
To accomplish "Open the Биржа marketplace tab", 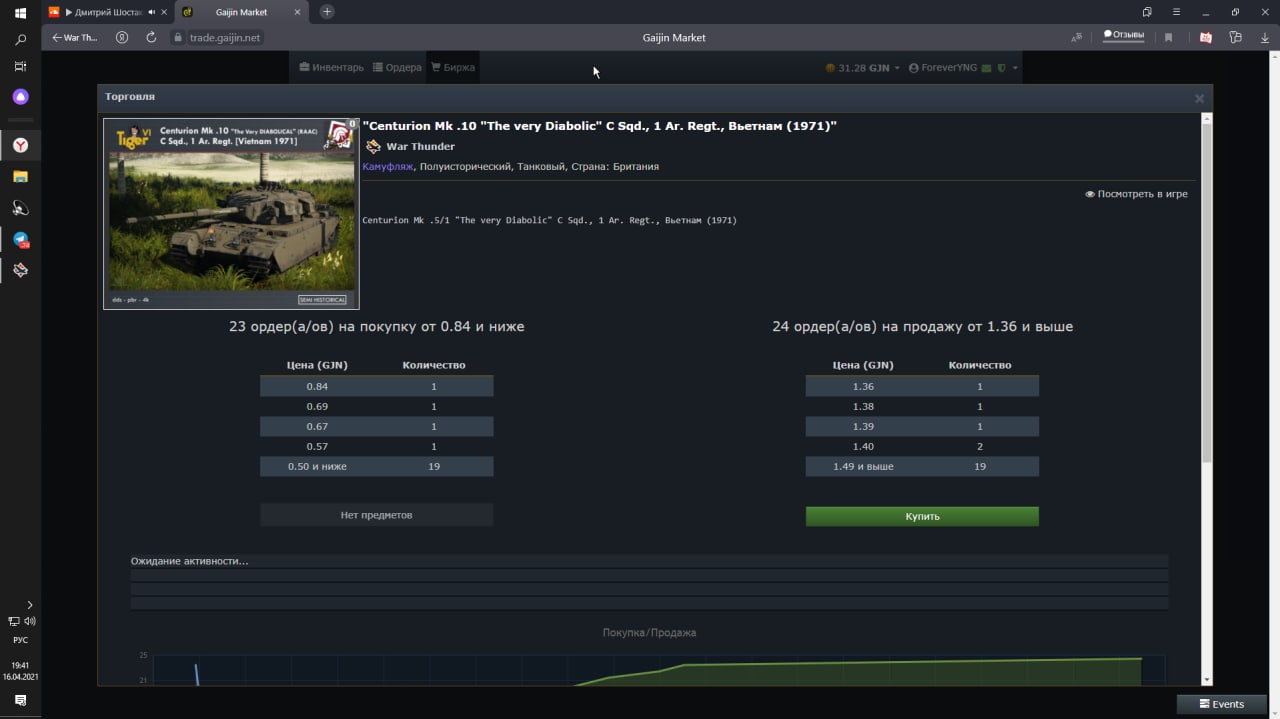I will click(x=453, y=67).
